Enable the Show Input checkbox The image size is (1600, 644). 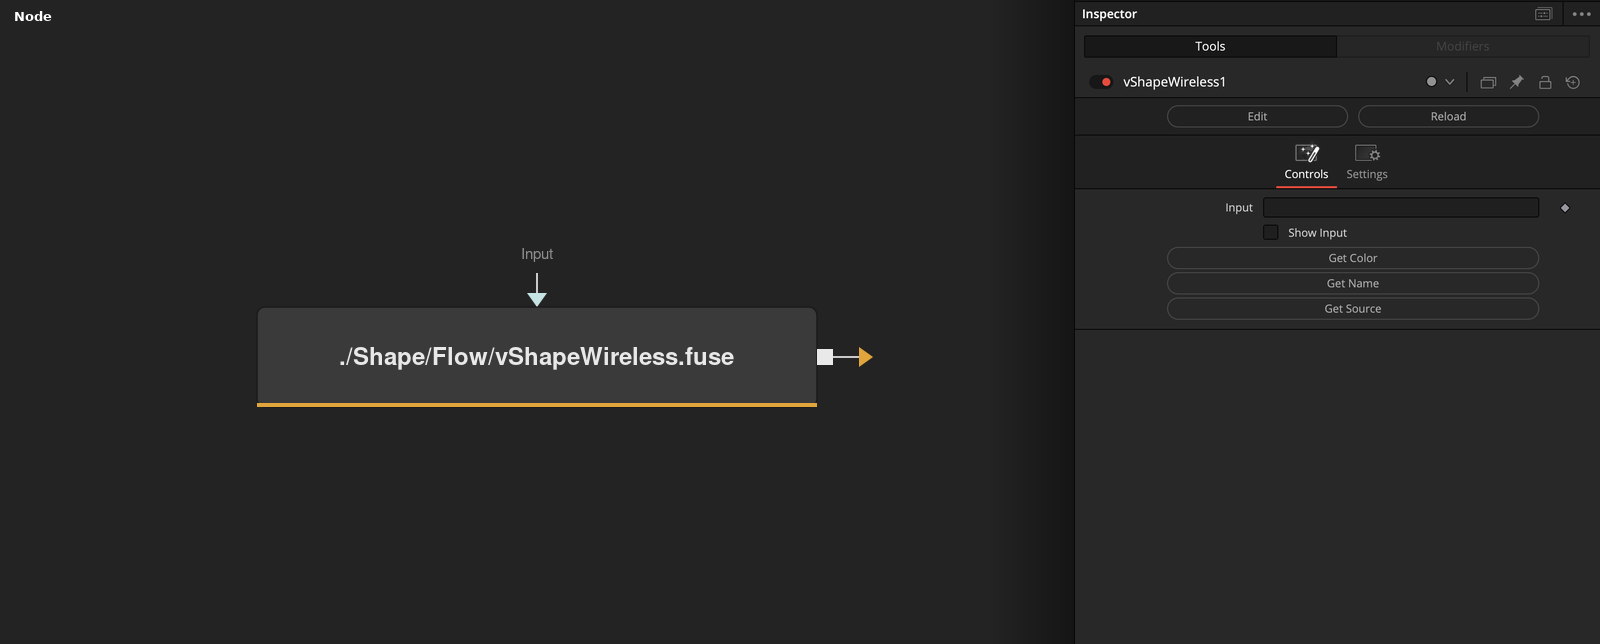point(1271,233)
